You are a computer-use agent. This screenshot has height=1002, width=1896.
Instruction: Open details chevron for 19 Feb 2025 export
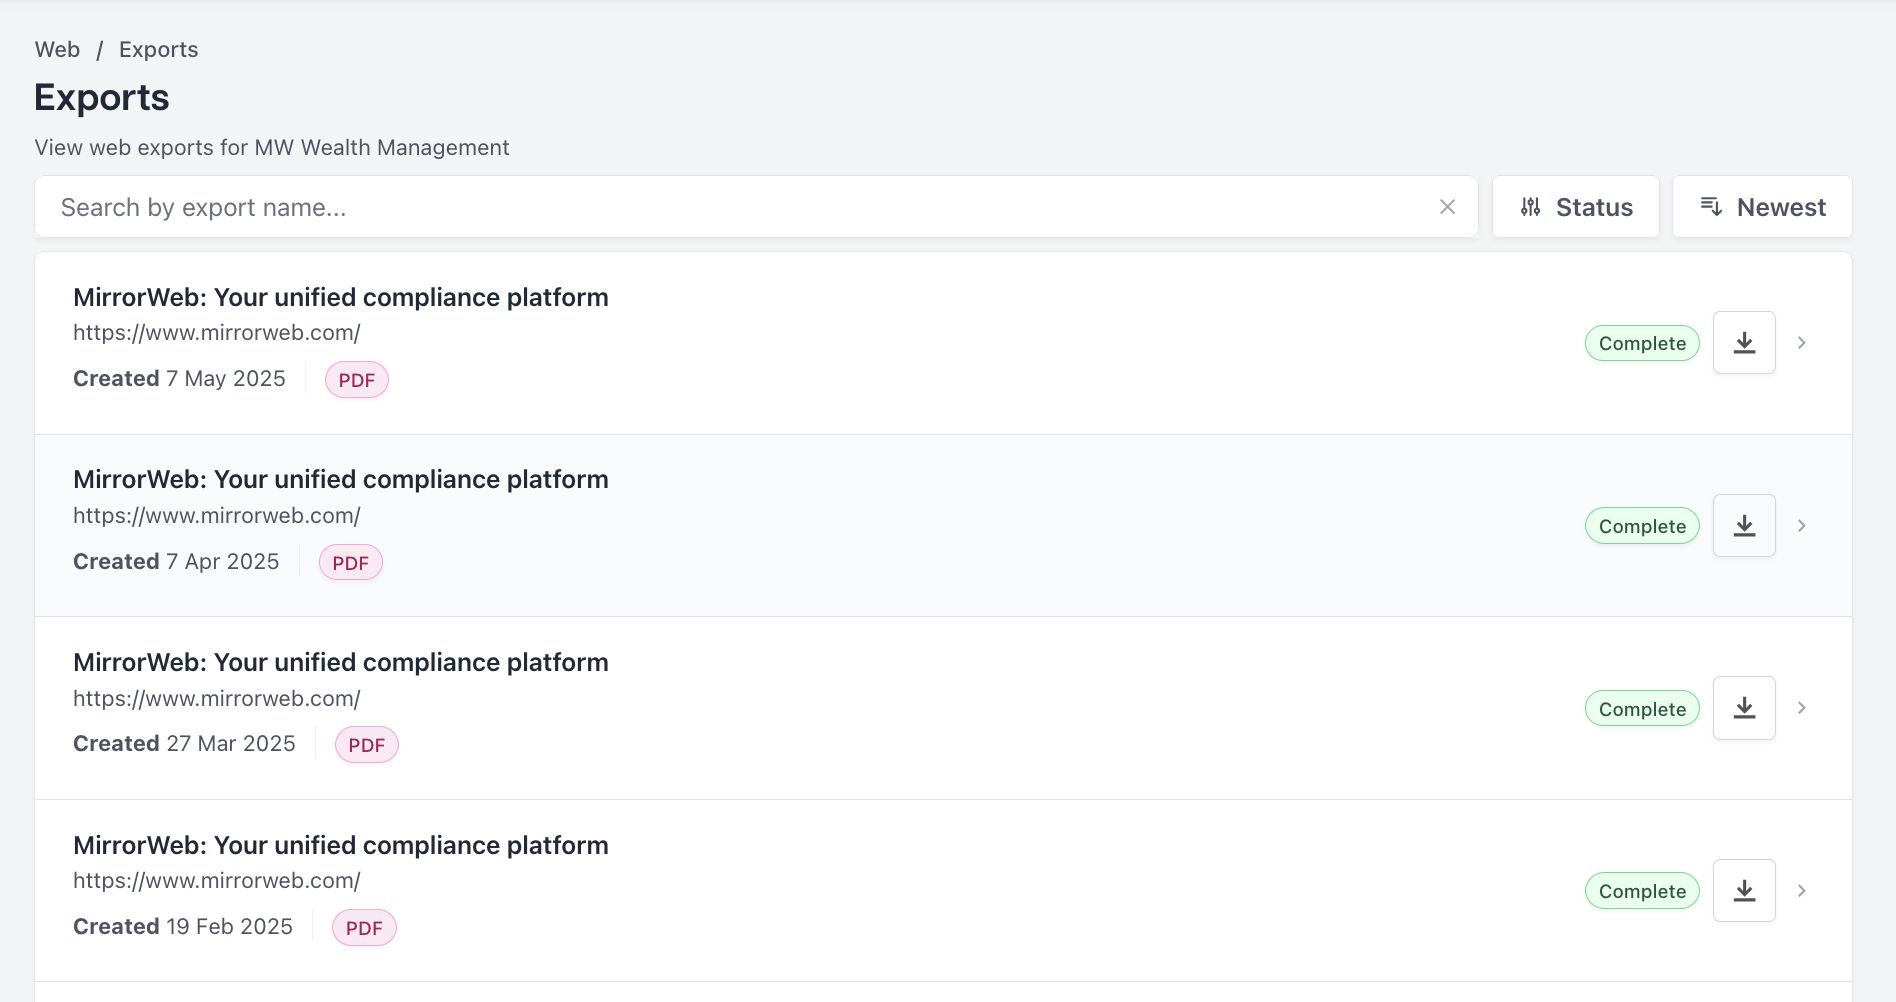(1801, 891)
